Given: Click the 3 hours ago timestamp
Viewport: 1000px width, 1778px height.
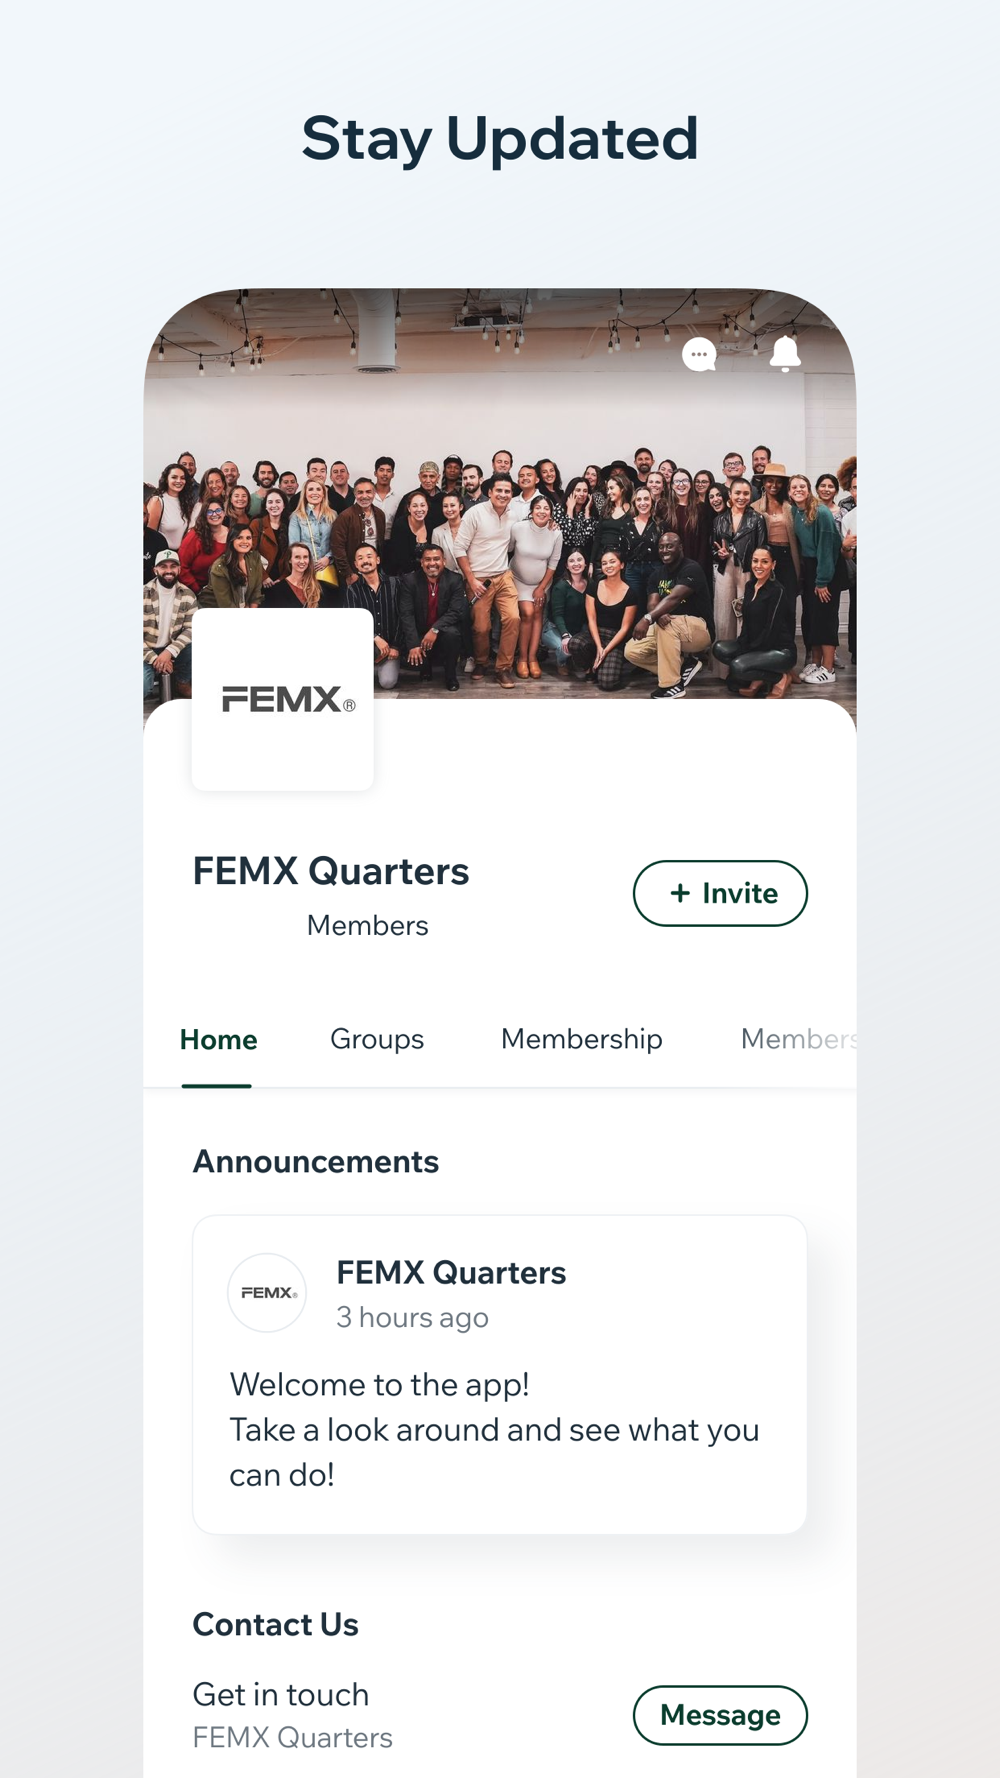Looking at the screenshot, I should pyautogui.click(x=412, y=1317).
